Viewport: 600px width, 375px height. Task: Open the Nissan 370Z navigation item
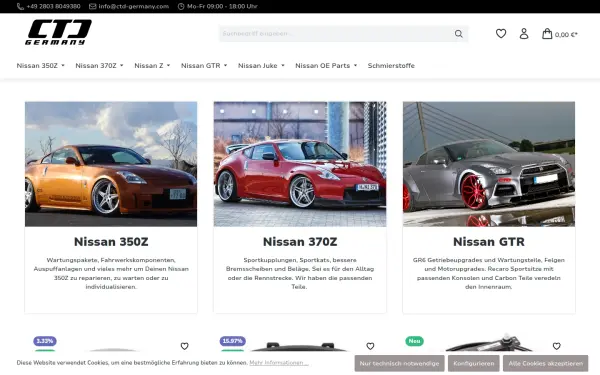[96, 65]
